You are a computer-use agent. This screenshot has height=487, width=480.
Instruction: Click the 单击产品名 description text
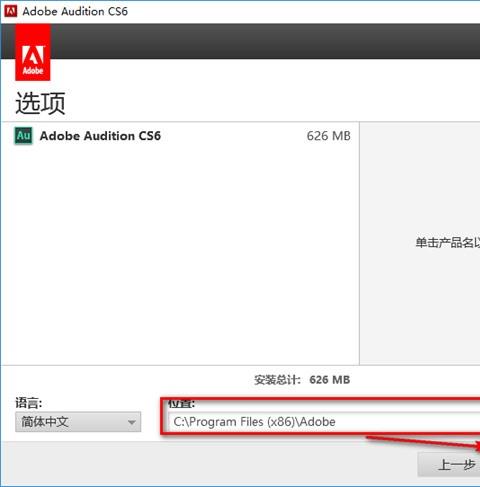click(448, 243)
